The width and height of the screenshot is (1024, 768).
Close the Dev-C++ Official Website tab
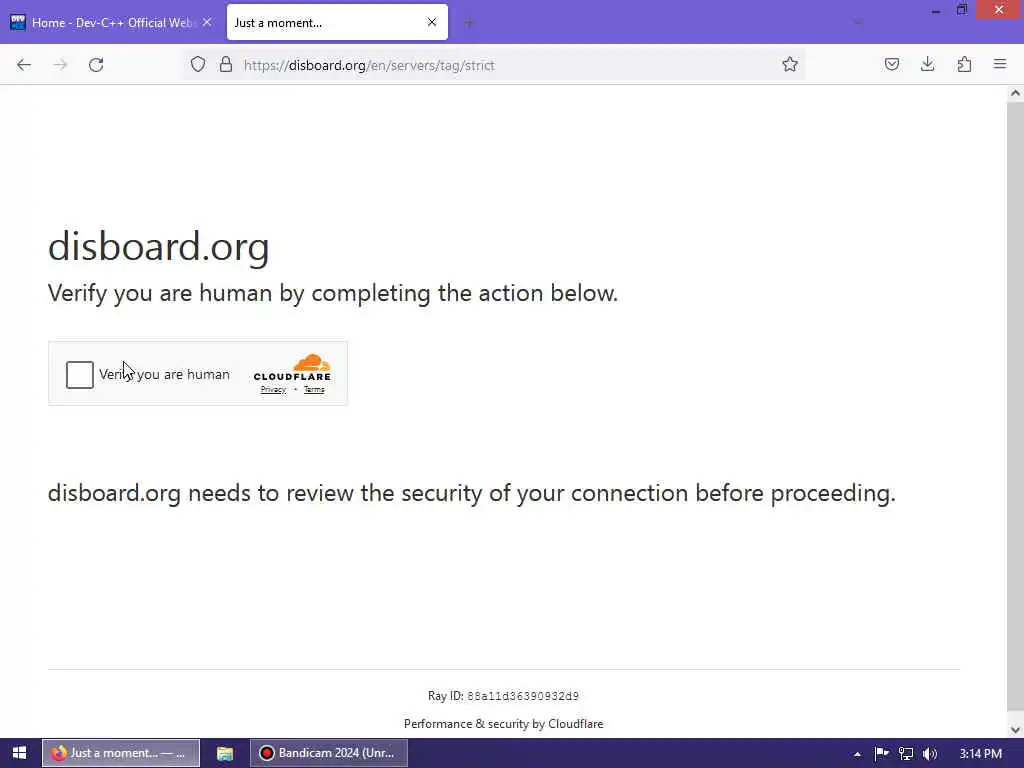click(207, 22)
